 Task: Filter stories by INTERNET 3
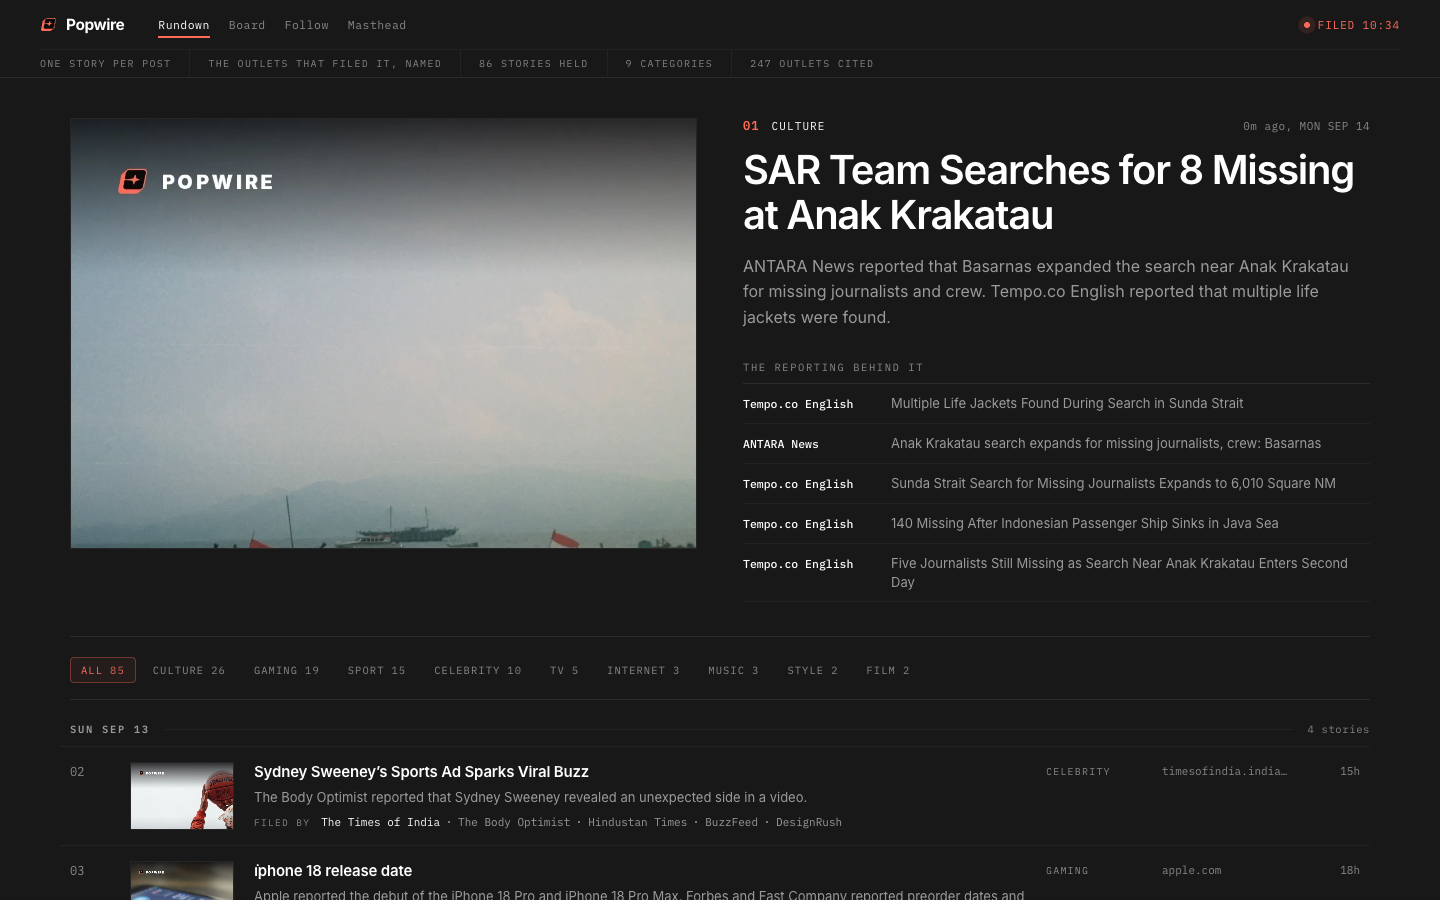pyautogui.click(x=643, y=670)
